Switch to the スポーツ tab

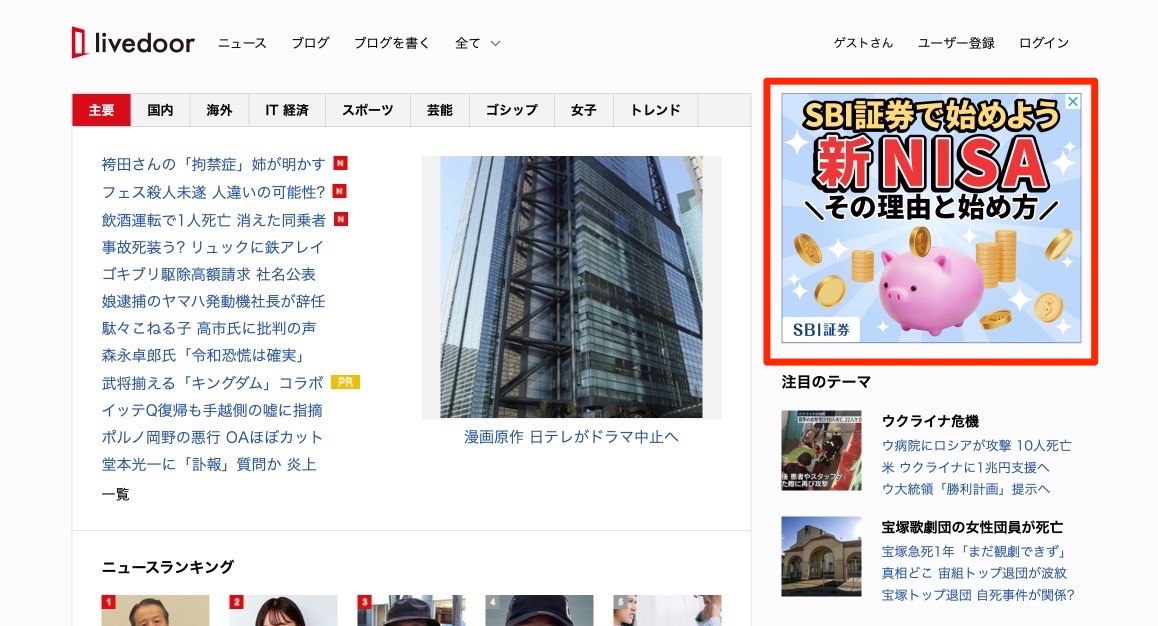click(x=368, y=110)
